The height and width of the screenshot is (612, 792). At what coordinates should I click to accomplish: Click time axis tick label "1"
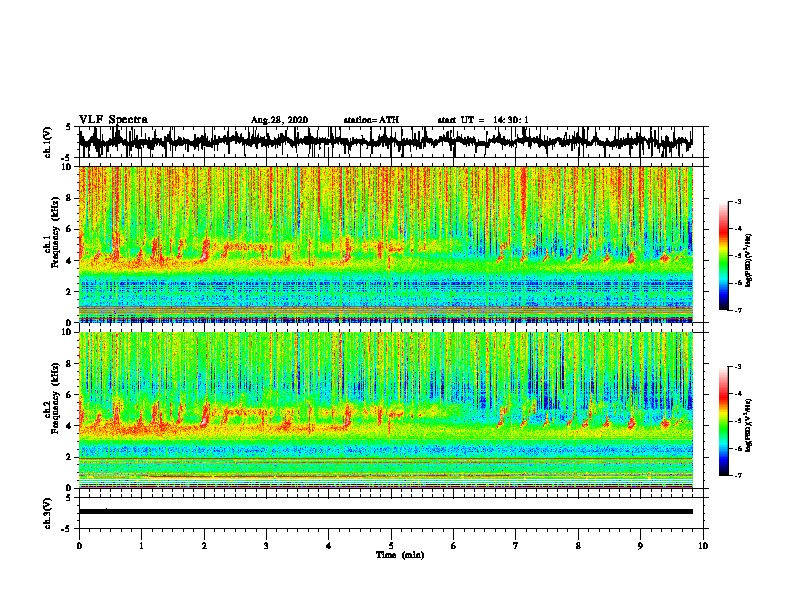(141, 546)
